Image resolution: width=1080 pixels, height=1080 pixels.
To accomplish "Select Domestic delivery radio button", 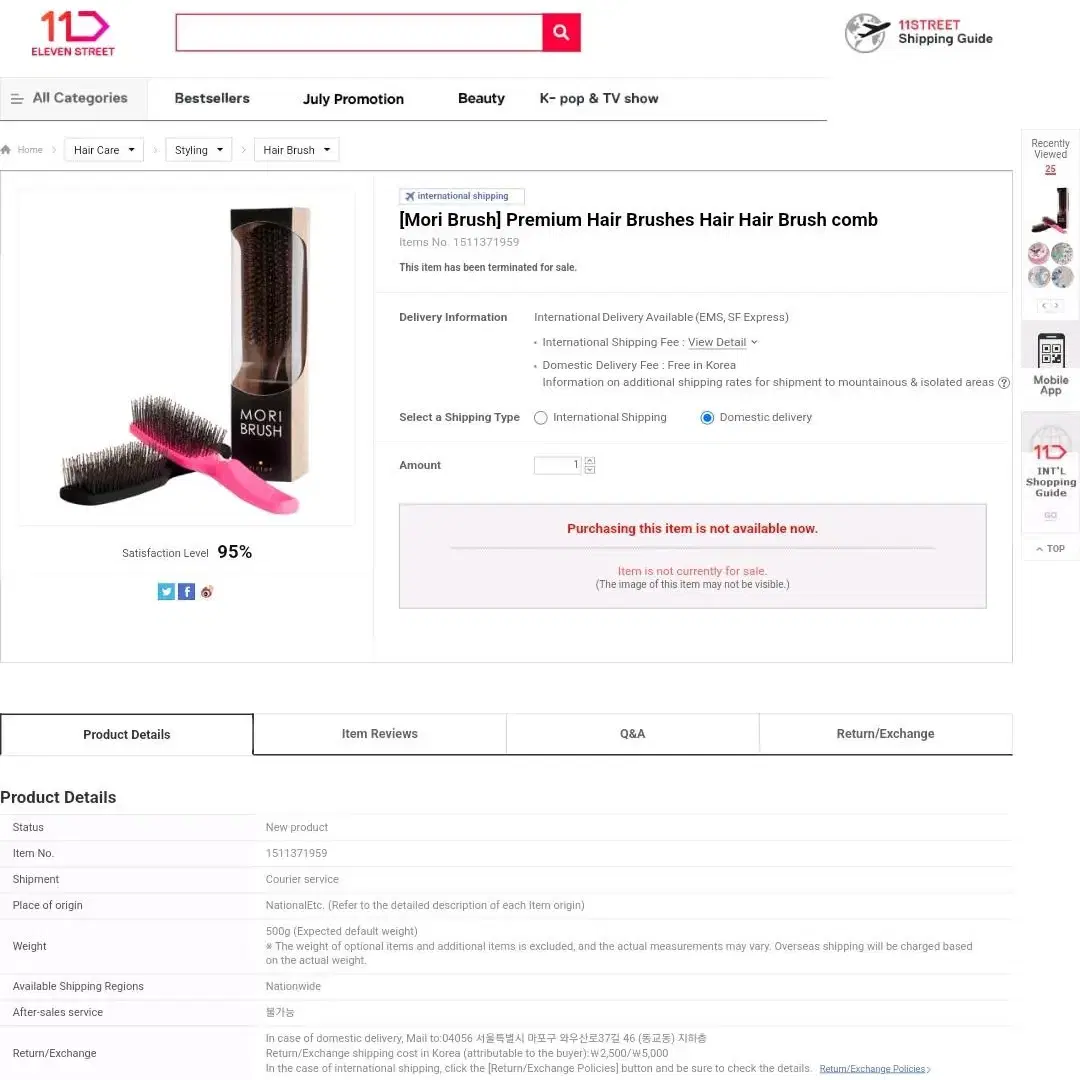I will tap(707, 418).
